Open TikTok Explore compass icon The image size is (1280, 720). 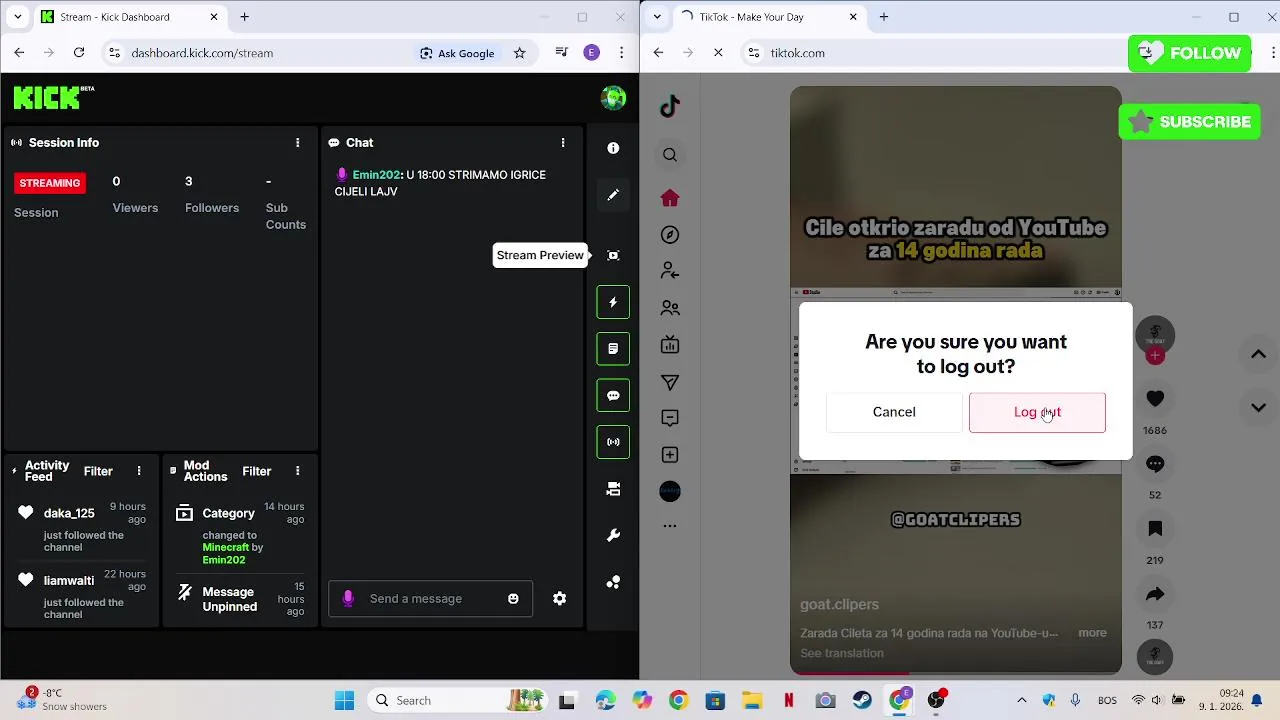tap(670, 235)
